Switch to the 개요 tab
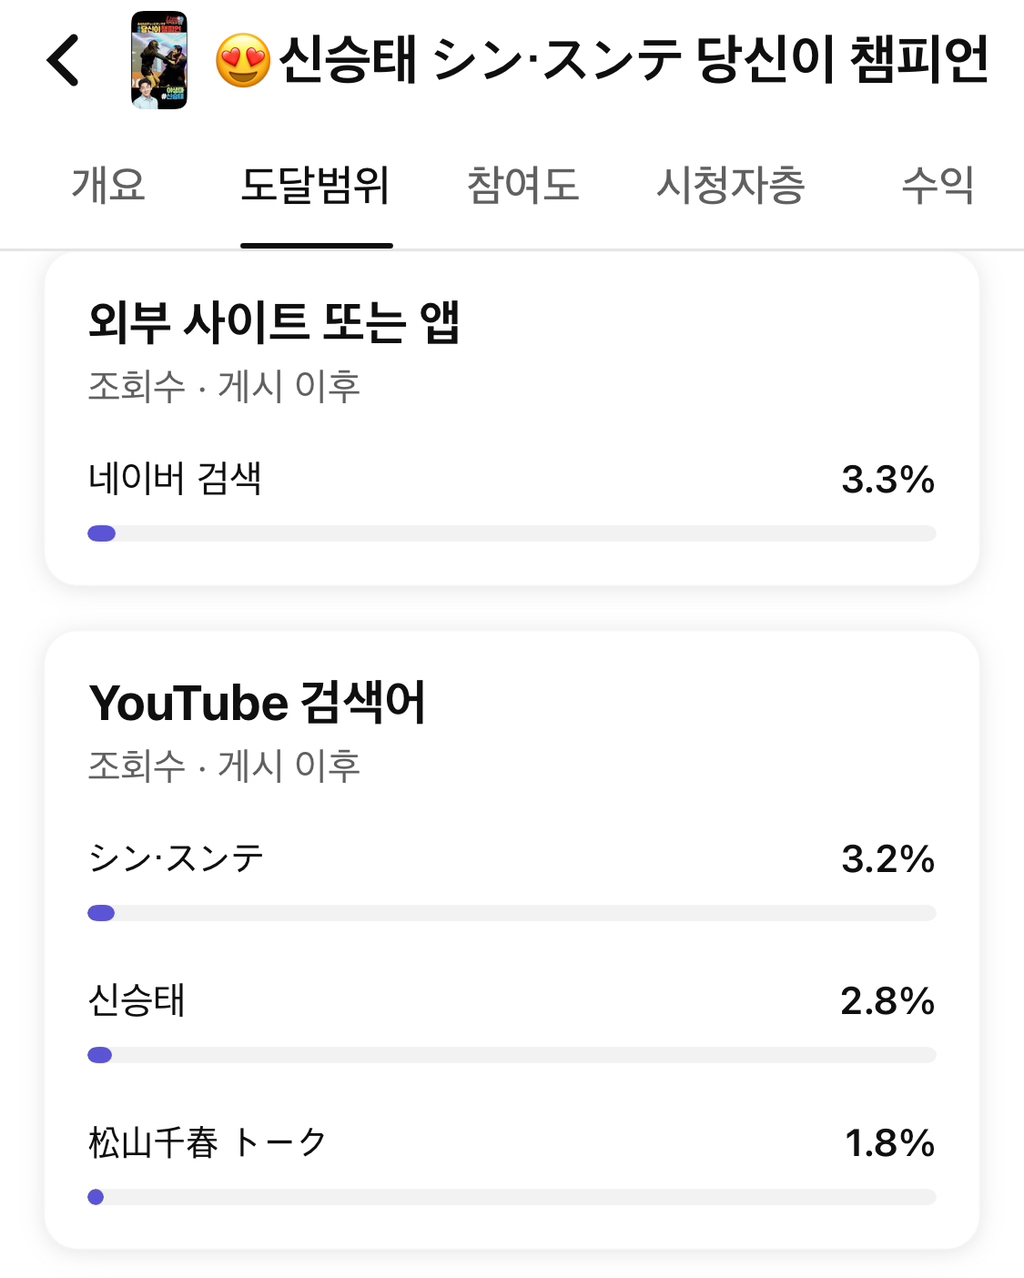The height and width of the screenshot is (1278, 1024). click(x=108, y=185)
